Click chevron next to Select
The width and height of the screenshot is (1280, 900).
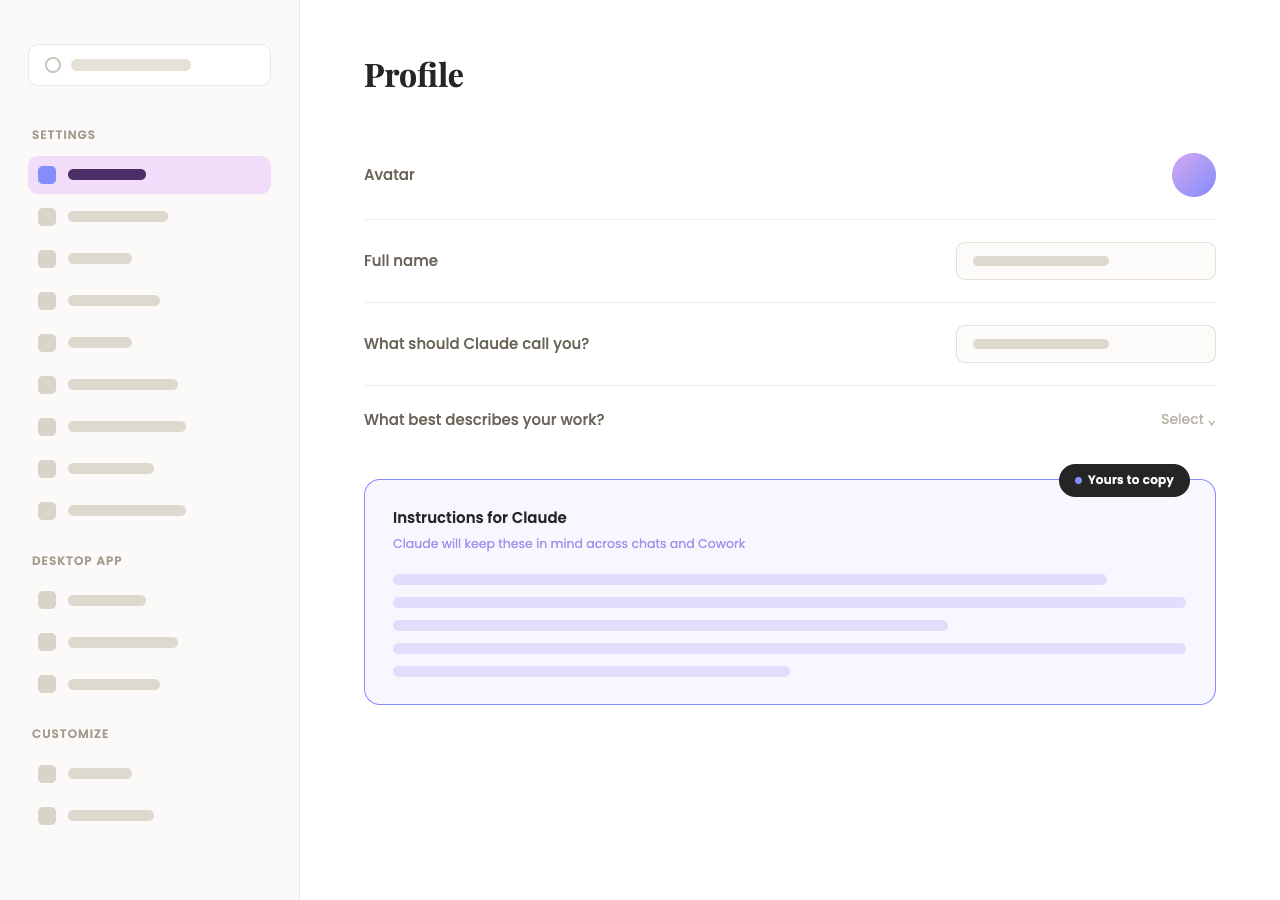pos(1211,422)
